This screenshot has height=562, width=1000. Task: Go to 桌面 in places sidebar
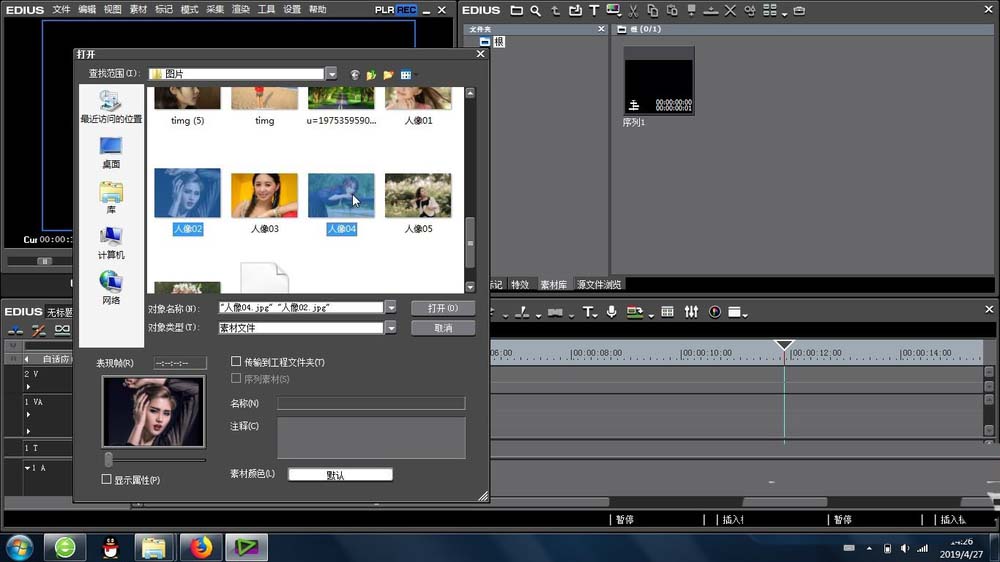tap(111, 152)
